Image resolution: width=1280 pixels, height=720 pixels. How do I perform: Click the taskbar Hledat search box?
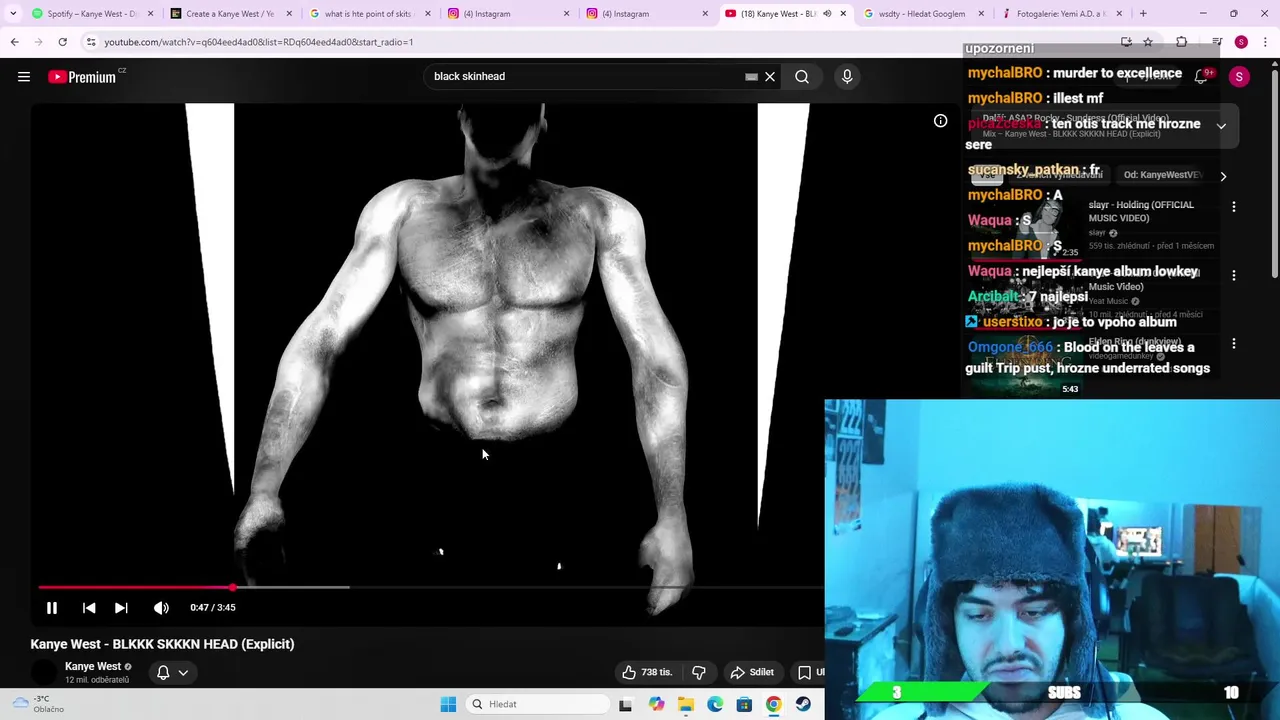coord(537,705)
